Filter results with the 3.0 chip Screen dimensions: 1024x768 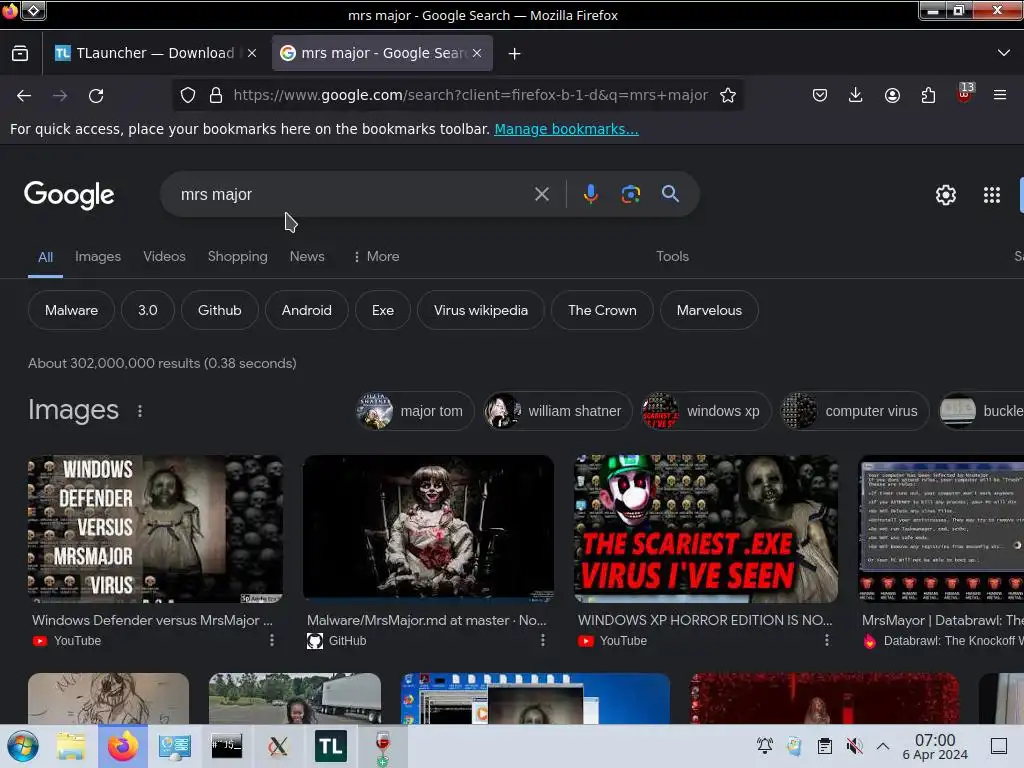click(148, 310)
